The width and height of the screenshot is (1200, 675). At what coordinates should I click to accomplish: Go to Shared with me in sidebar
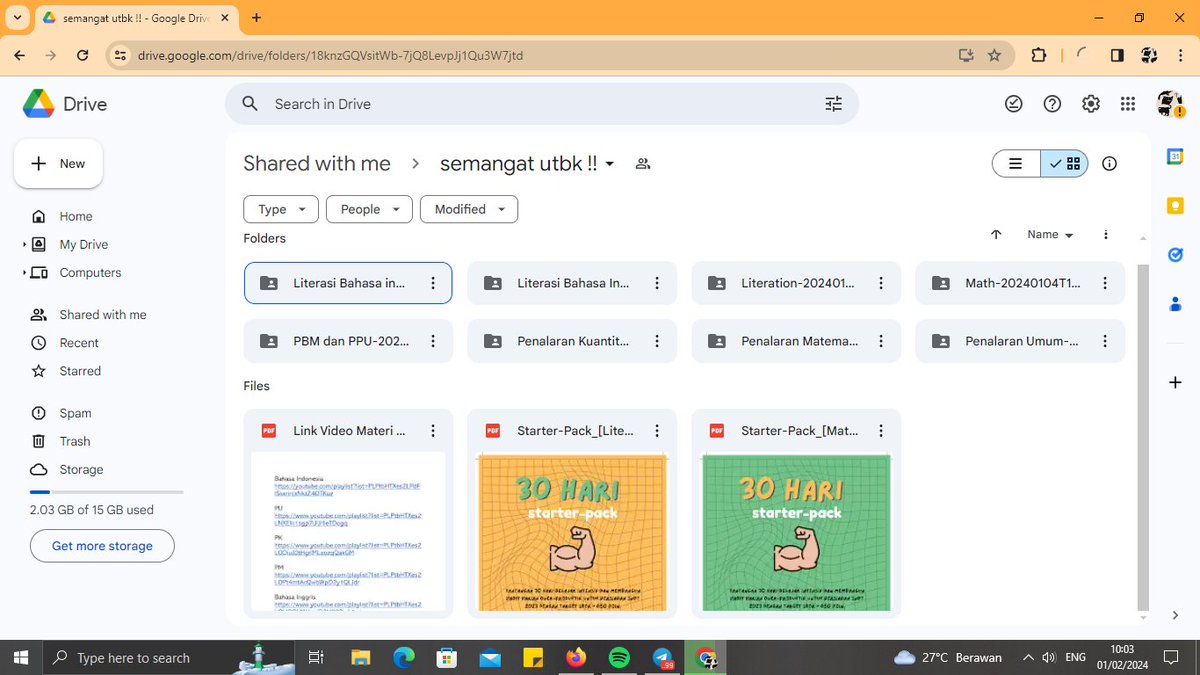(x=104, y=314)
